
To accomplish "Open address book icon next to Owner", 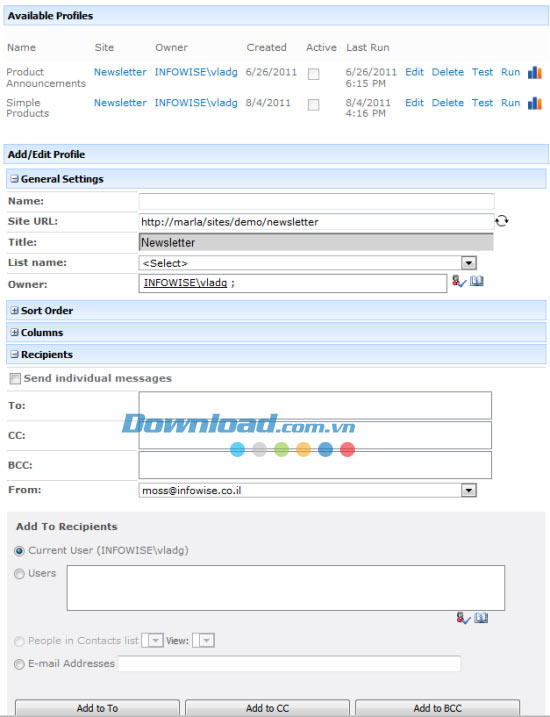I will pos(477,281).
